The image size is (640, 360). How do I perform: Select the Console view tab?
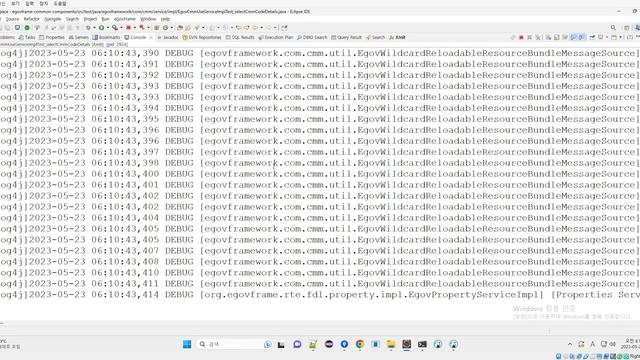pyautogui.click(x=136, y=37)
